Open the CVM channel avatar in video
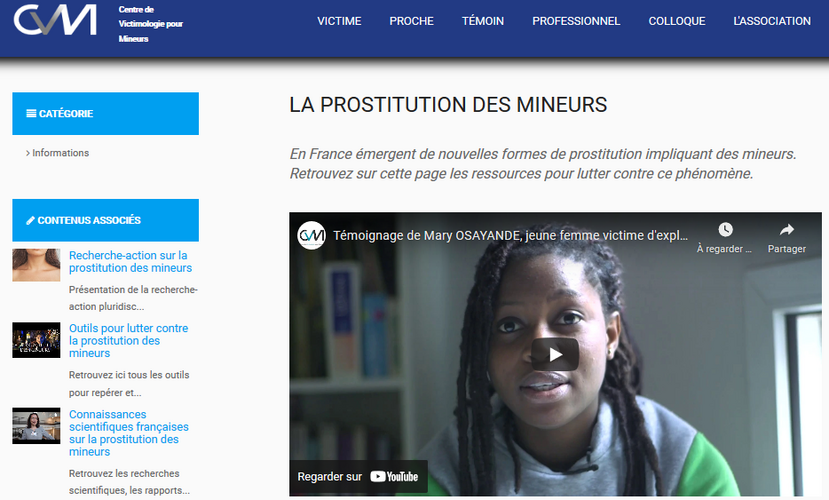The width and height of the screenshot is (829, 500). (x=311, y=235)
